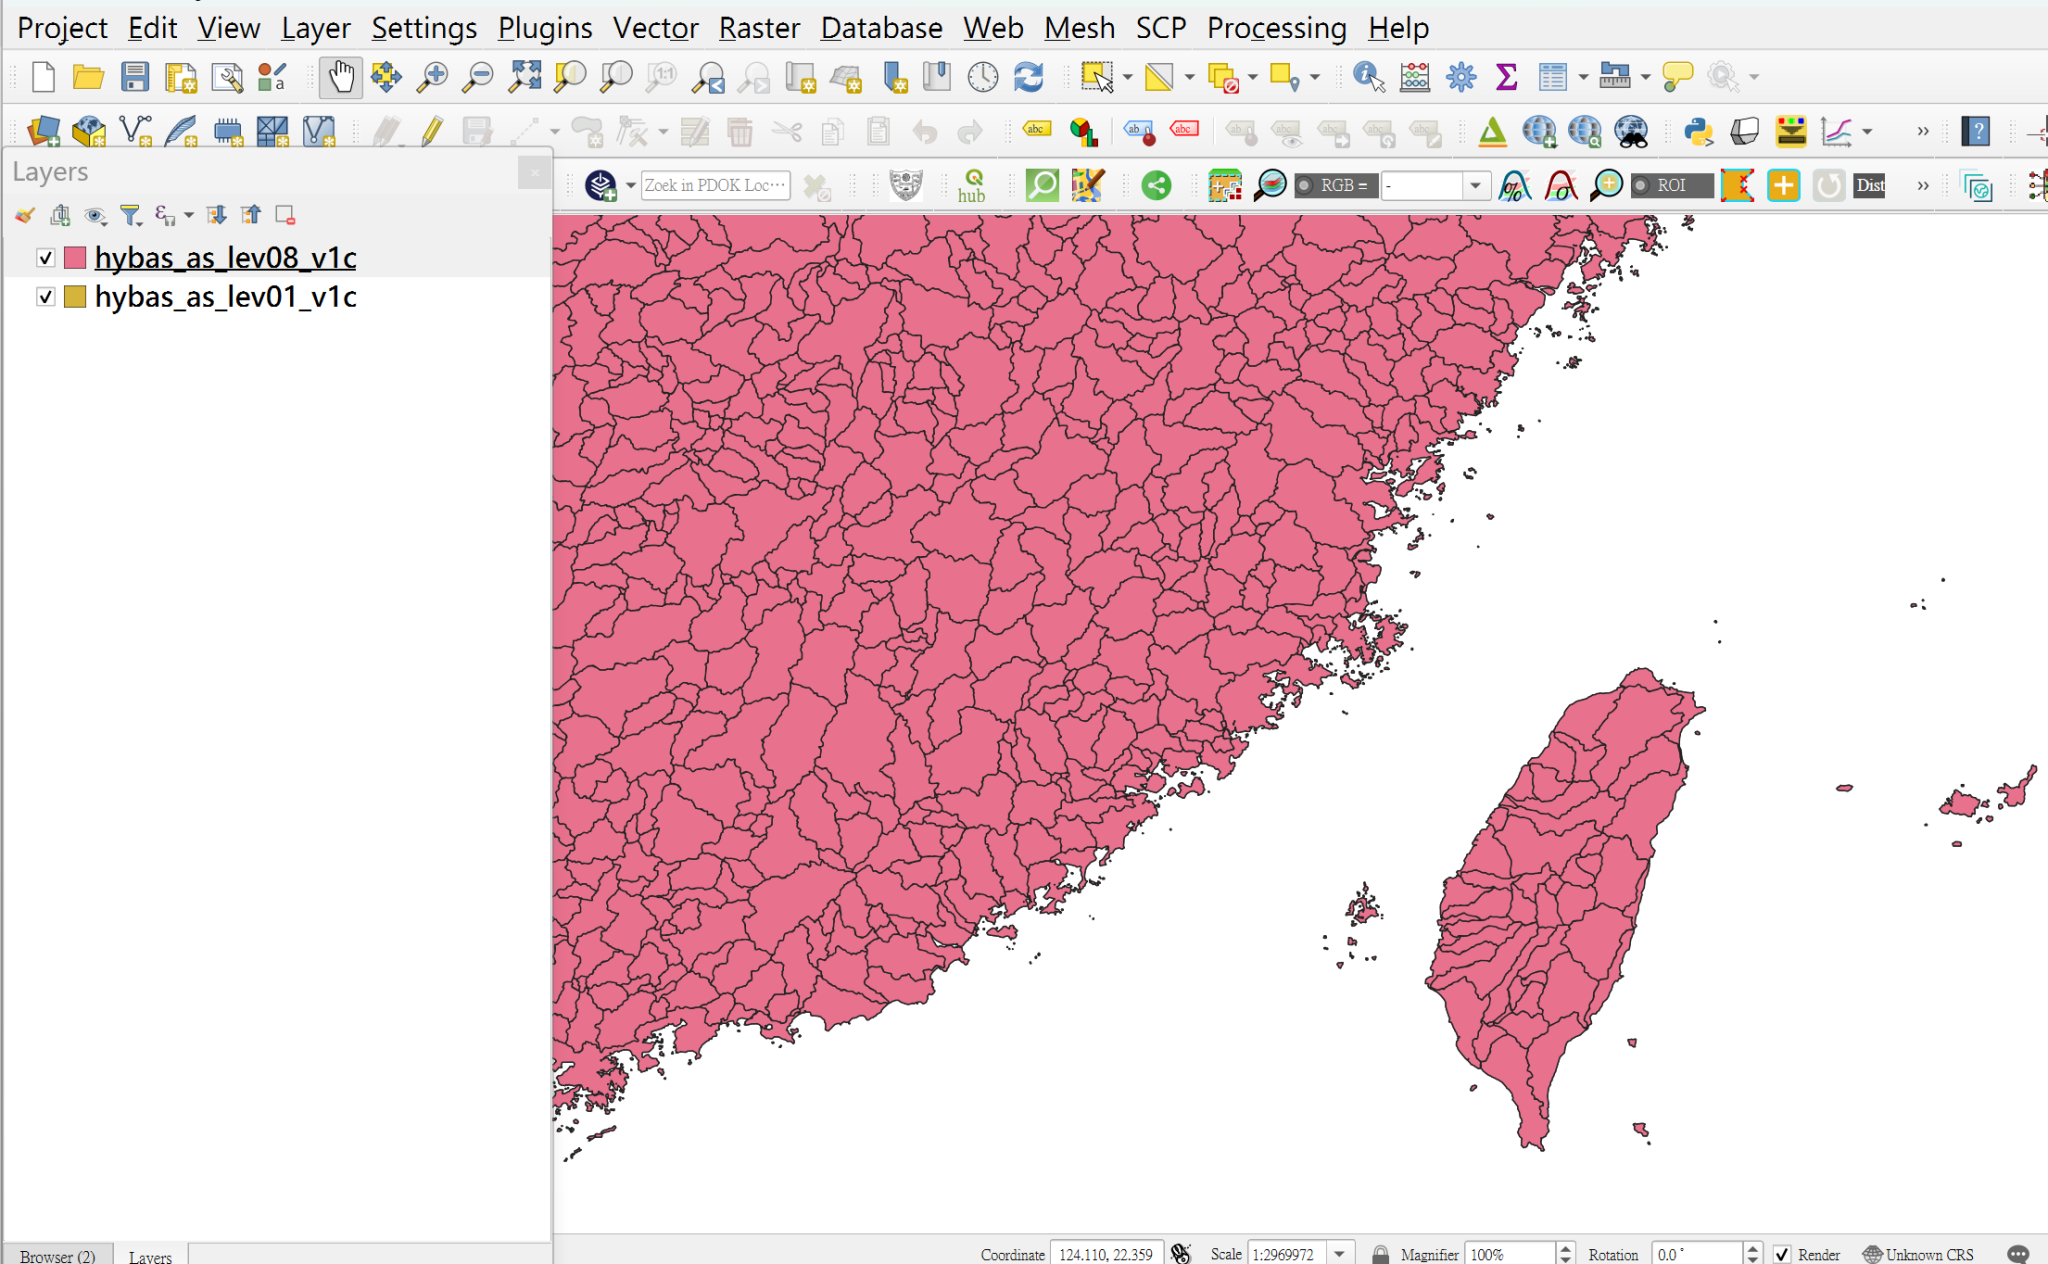
Task: Filter legend in Layers panel
Action: 130,215
